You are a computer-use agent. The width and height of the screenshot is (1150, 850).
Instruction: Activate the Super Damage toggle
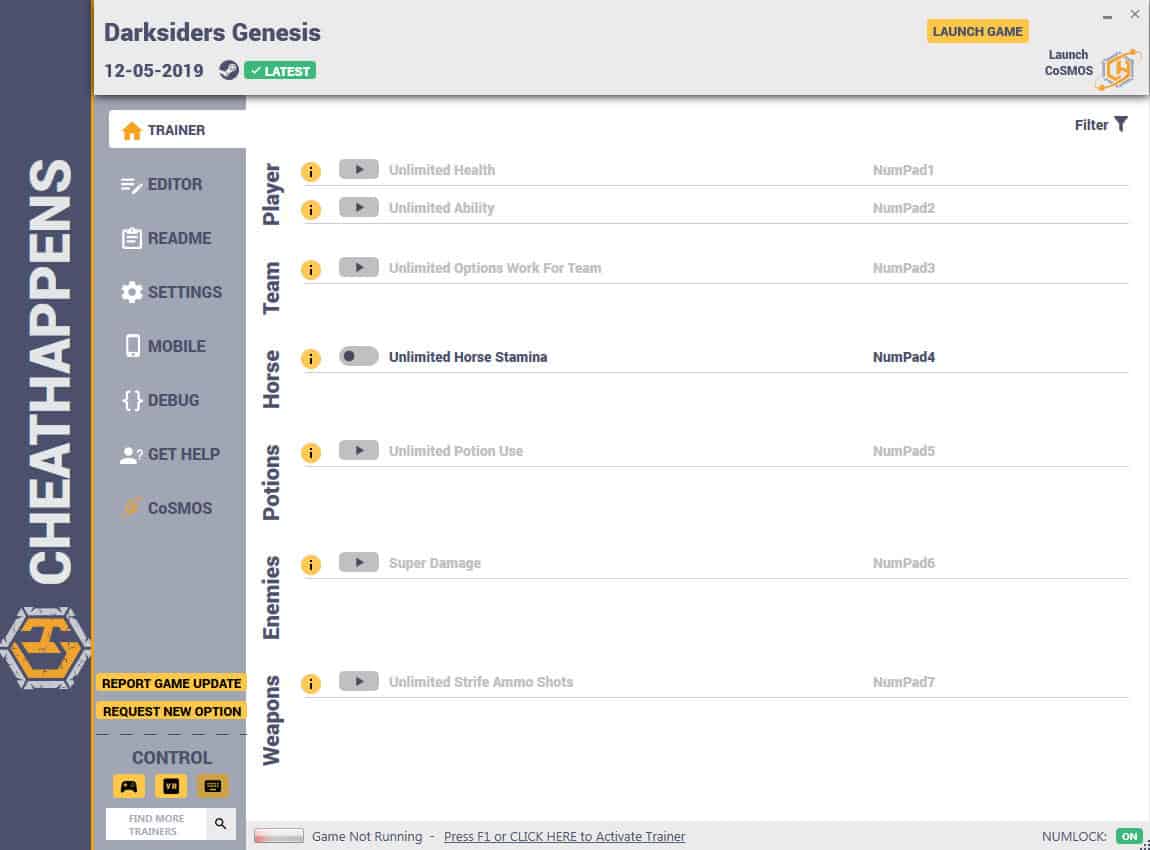359,563
